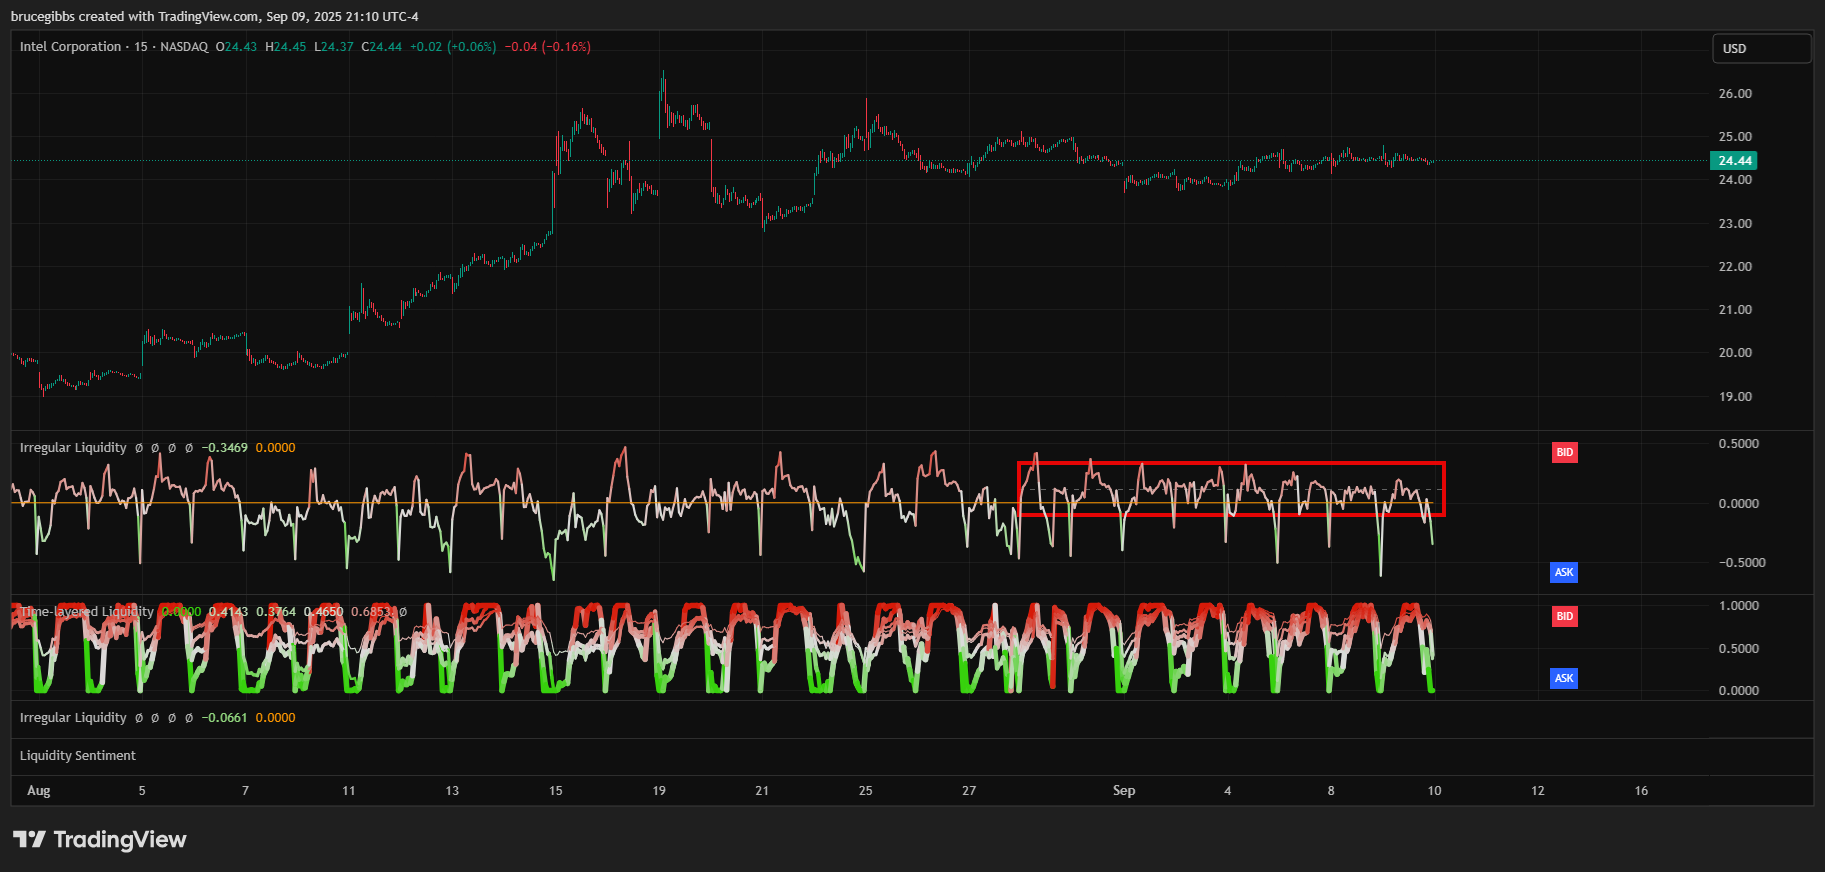Click the green 24.44 current price label

pos(1734,160)
